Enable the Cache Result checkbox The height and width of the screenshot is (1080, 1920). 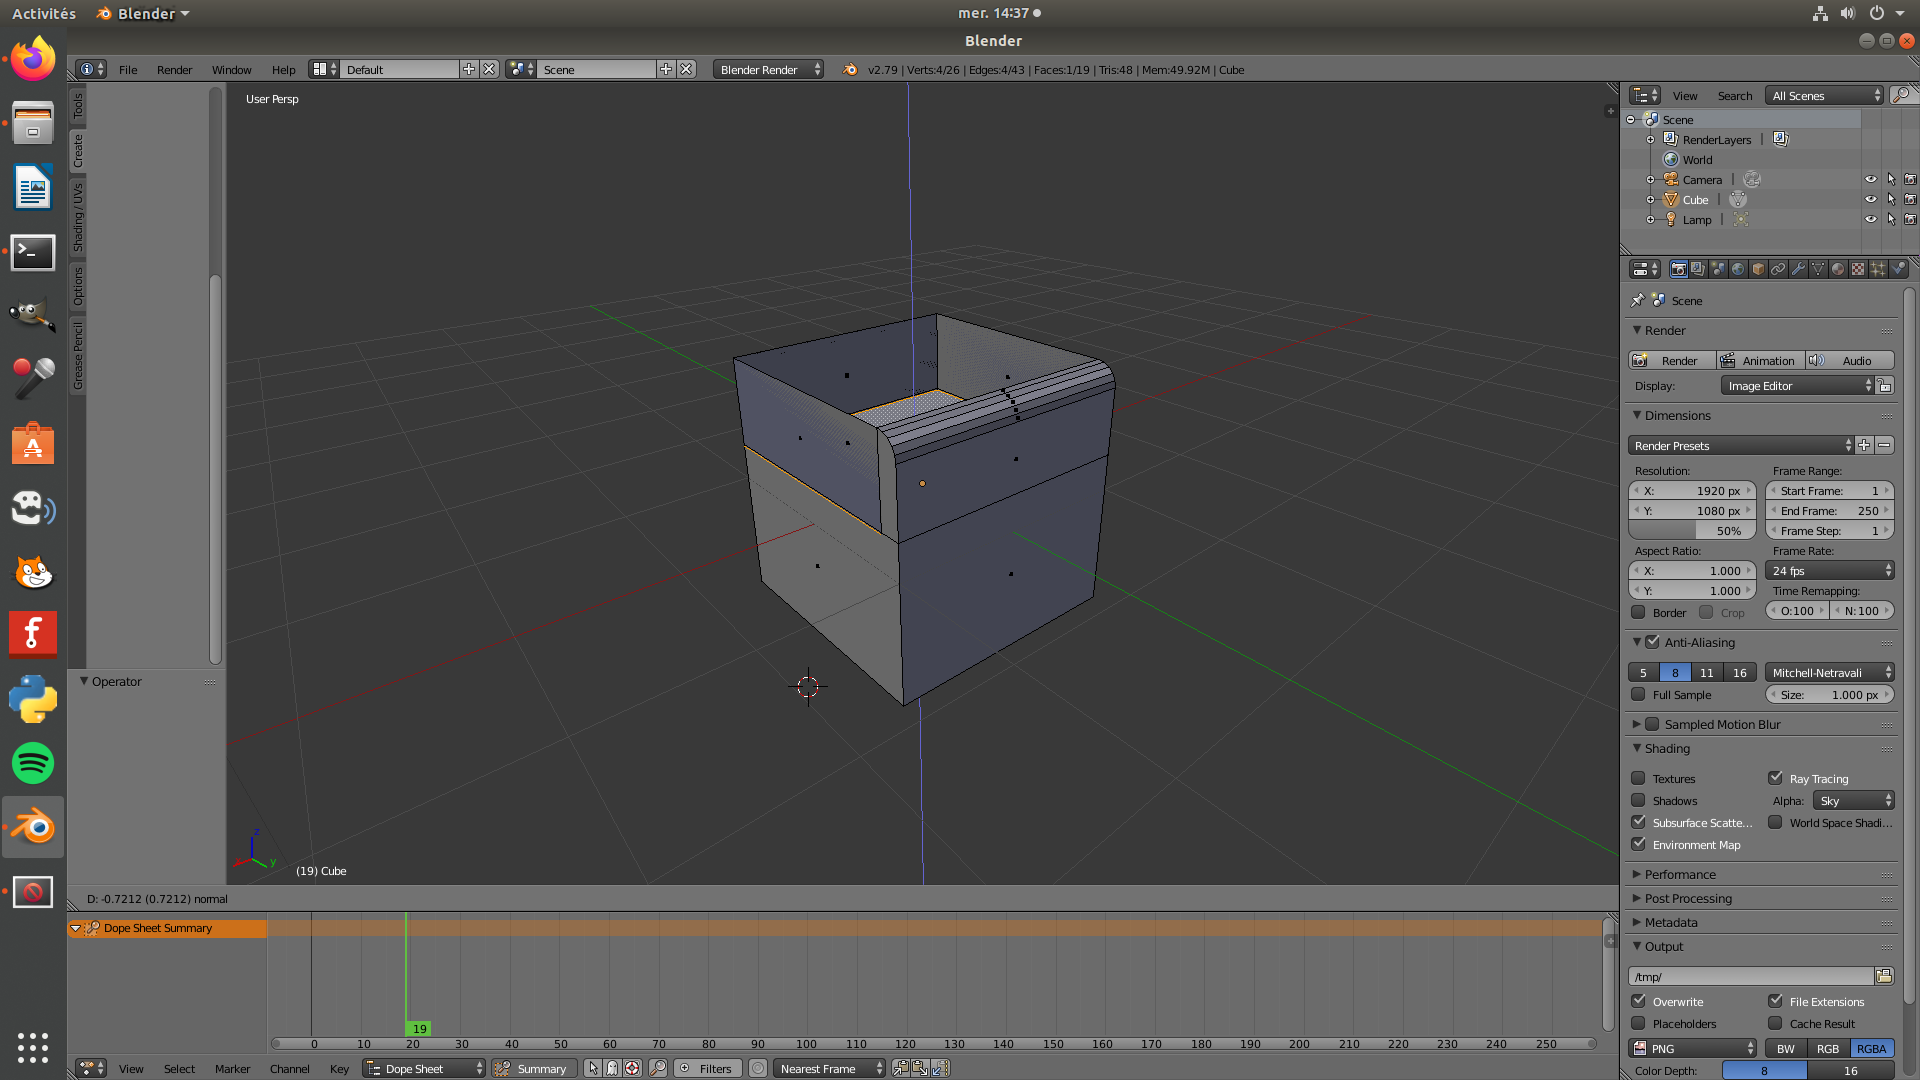pos(1775,1023)
